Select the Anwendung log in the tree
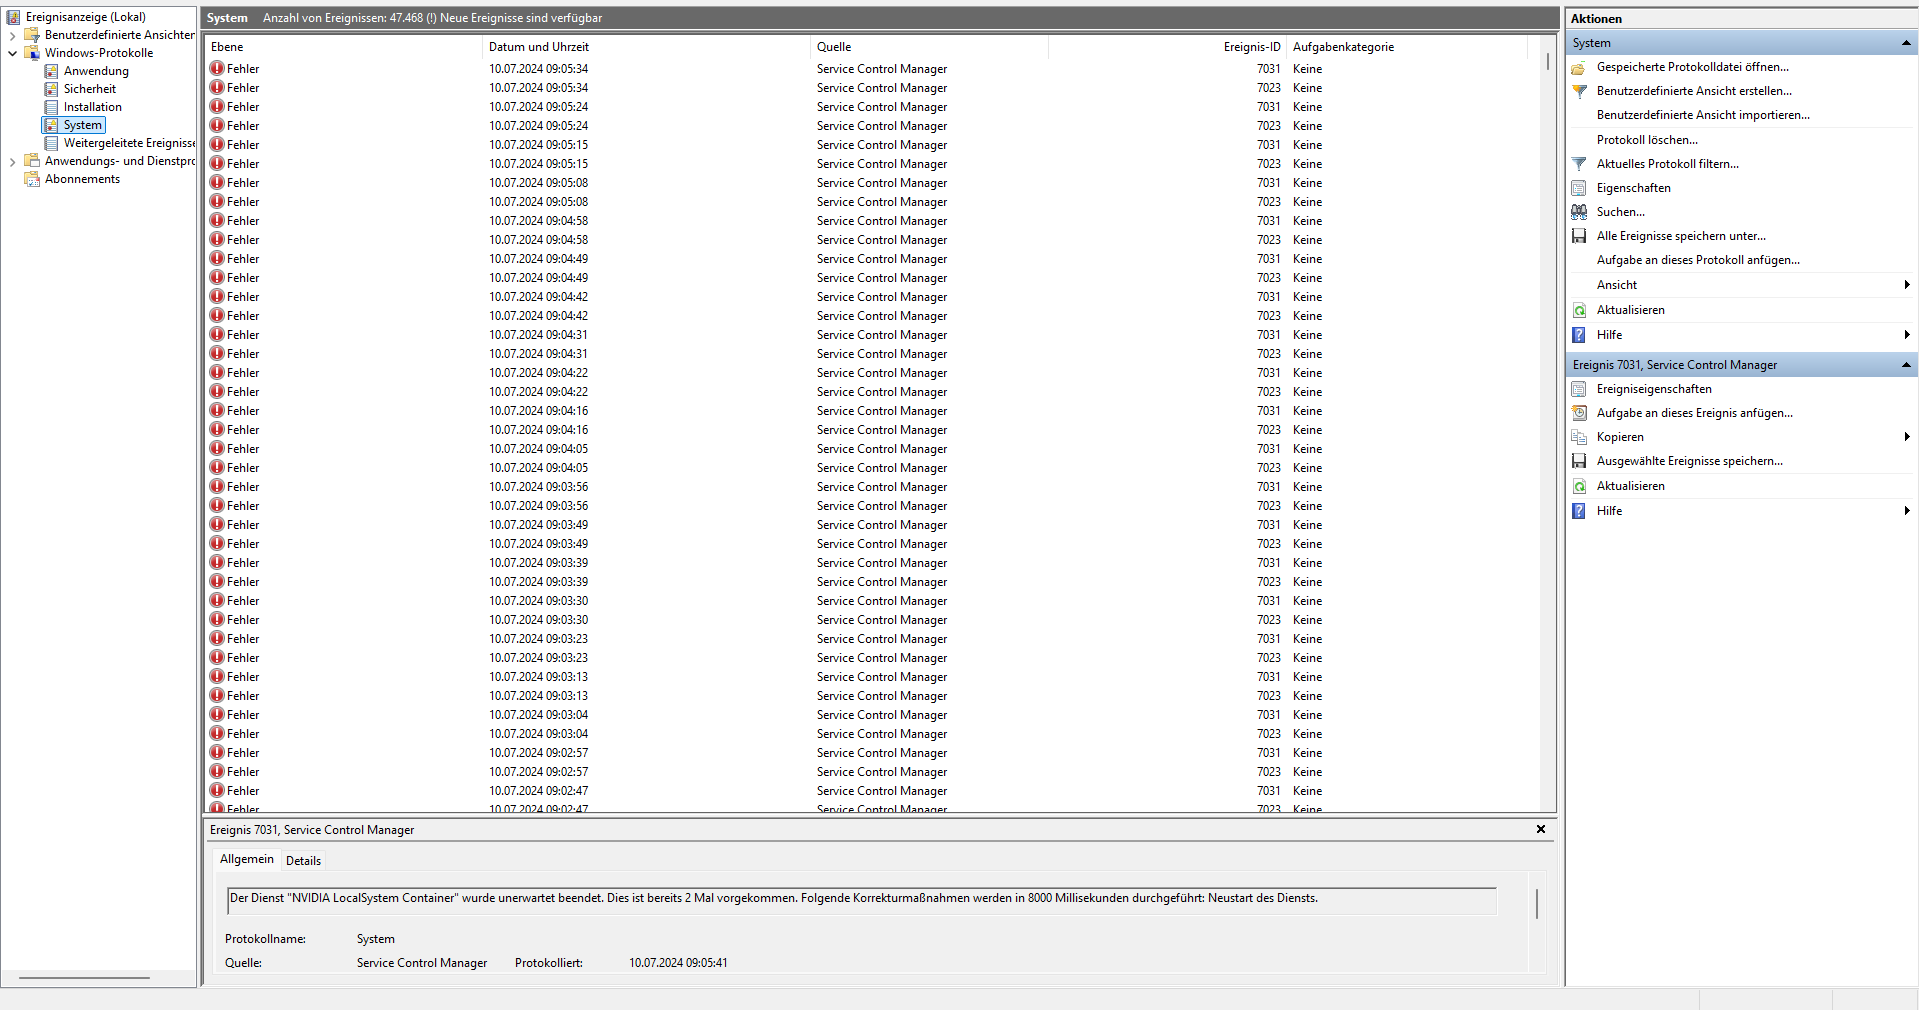Image resolution: width=1919 pixels, height=1010 pixels. pyautogui.click(x=95, y=70)
